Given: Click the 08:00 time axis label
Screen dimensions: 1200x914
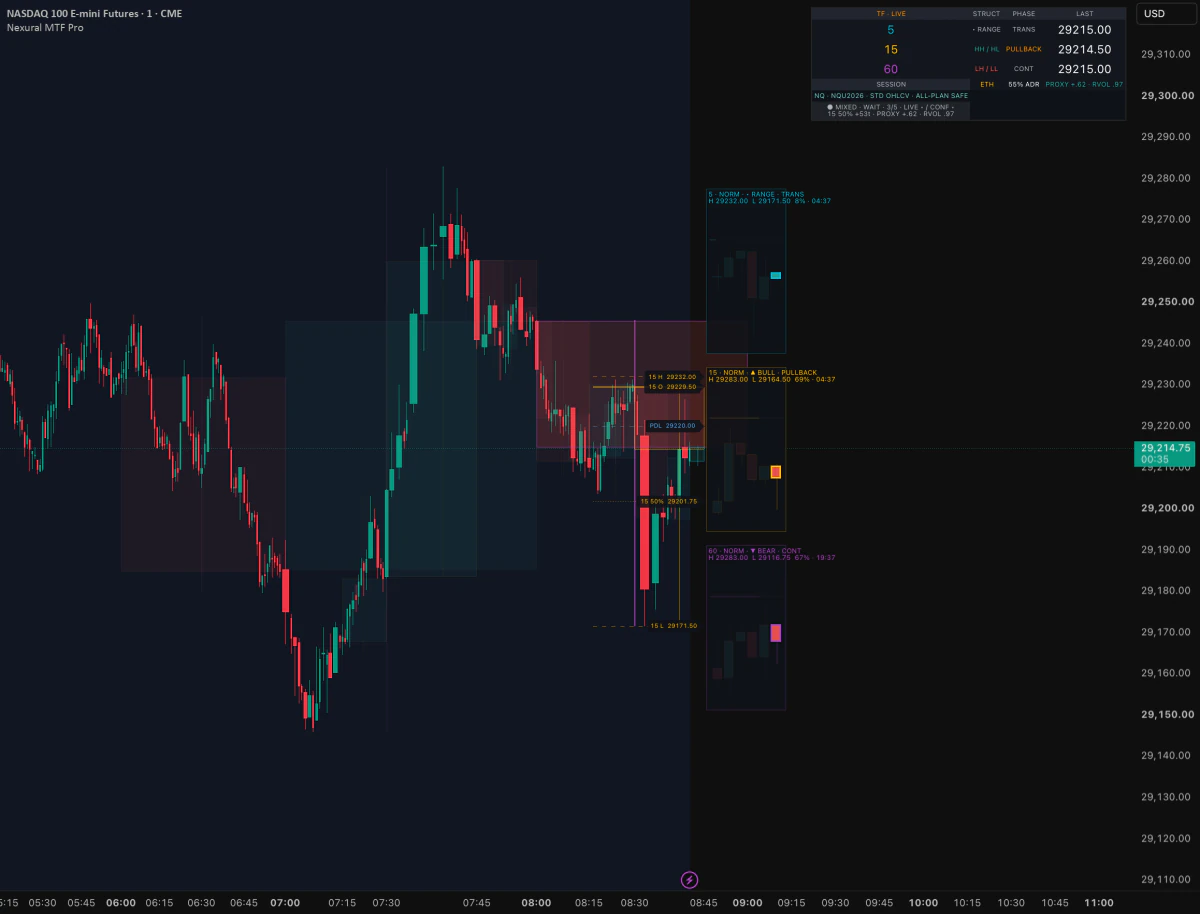Looking at the screenshot, I should click(x=536, y=902).
